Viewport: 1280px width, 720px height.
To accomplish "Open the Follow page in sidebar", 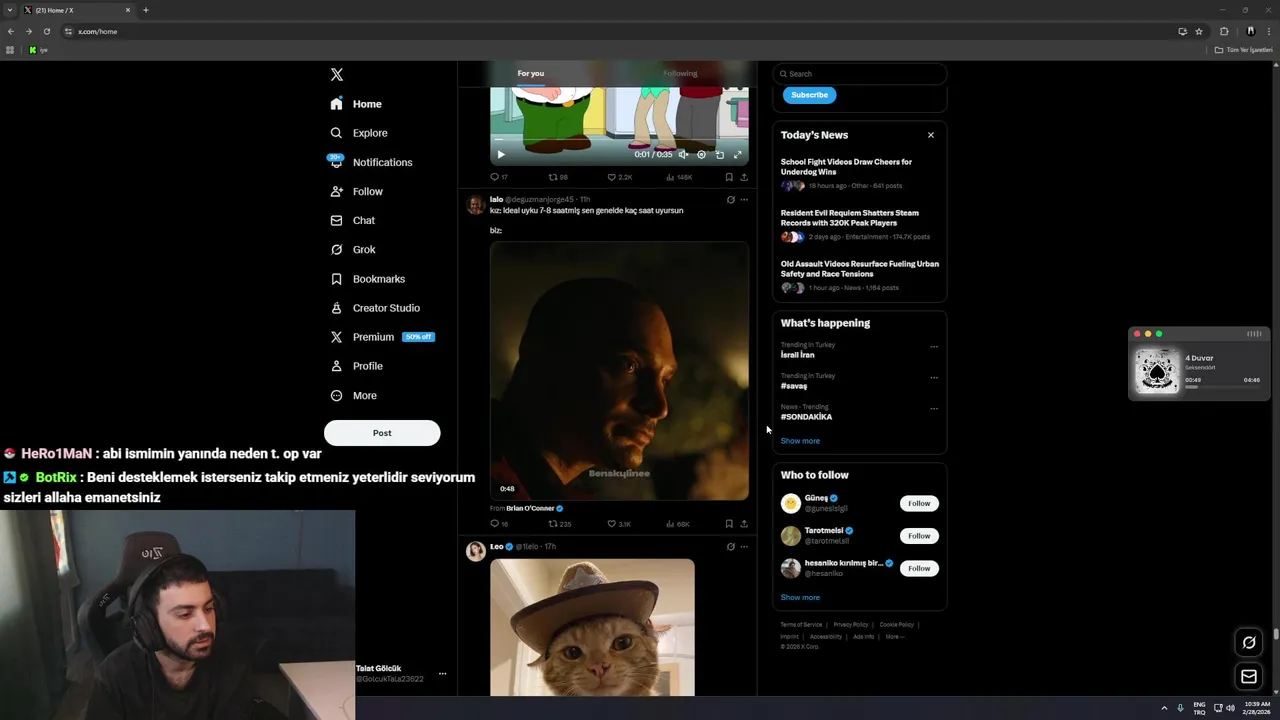I will pyautogui.click(x=357, y=191).
